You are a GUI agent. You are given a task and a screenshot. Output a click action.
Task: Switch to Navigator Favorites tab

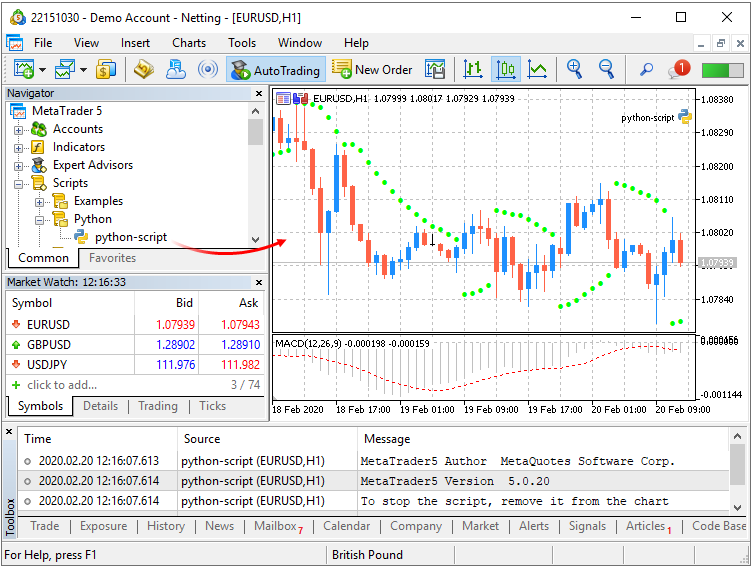[112, 258]
